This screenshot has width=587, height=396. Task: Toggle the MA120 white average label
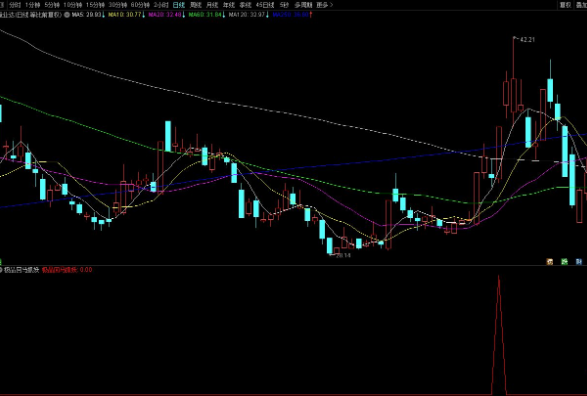[x=247, y=15]
